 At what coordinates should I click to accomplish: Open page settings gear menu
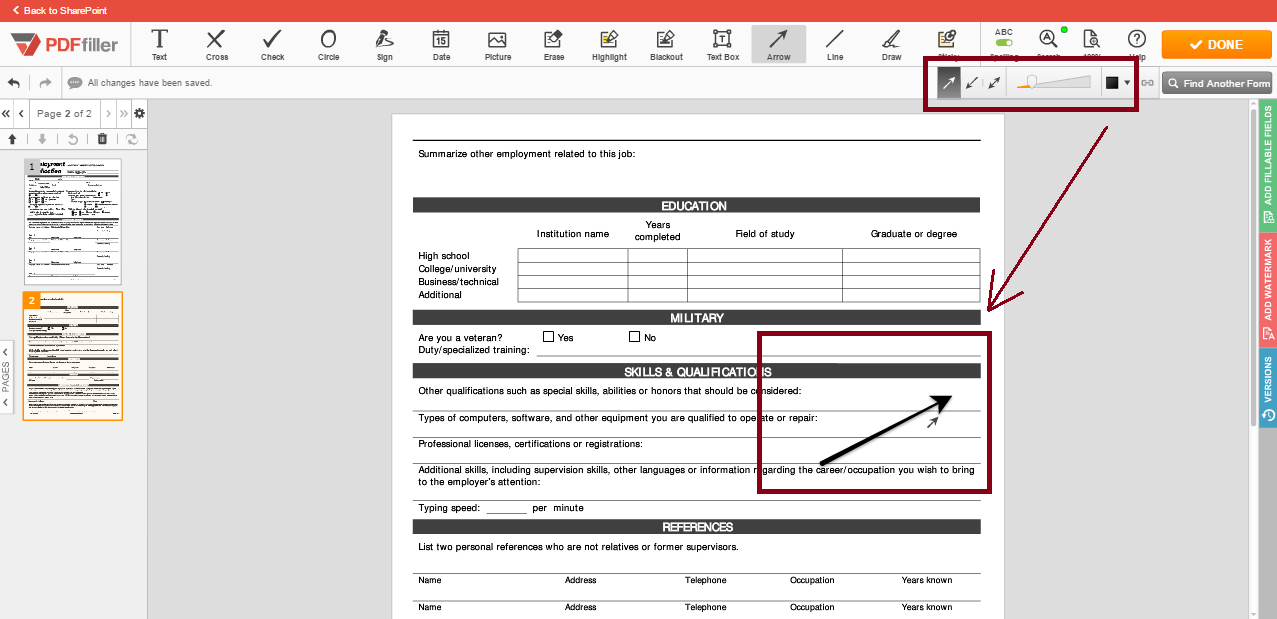[139, 113]
